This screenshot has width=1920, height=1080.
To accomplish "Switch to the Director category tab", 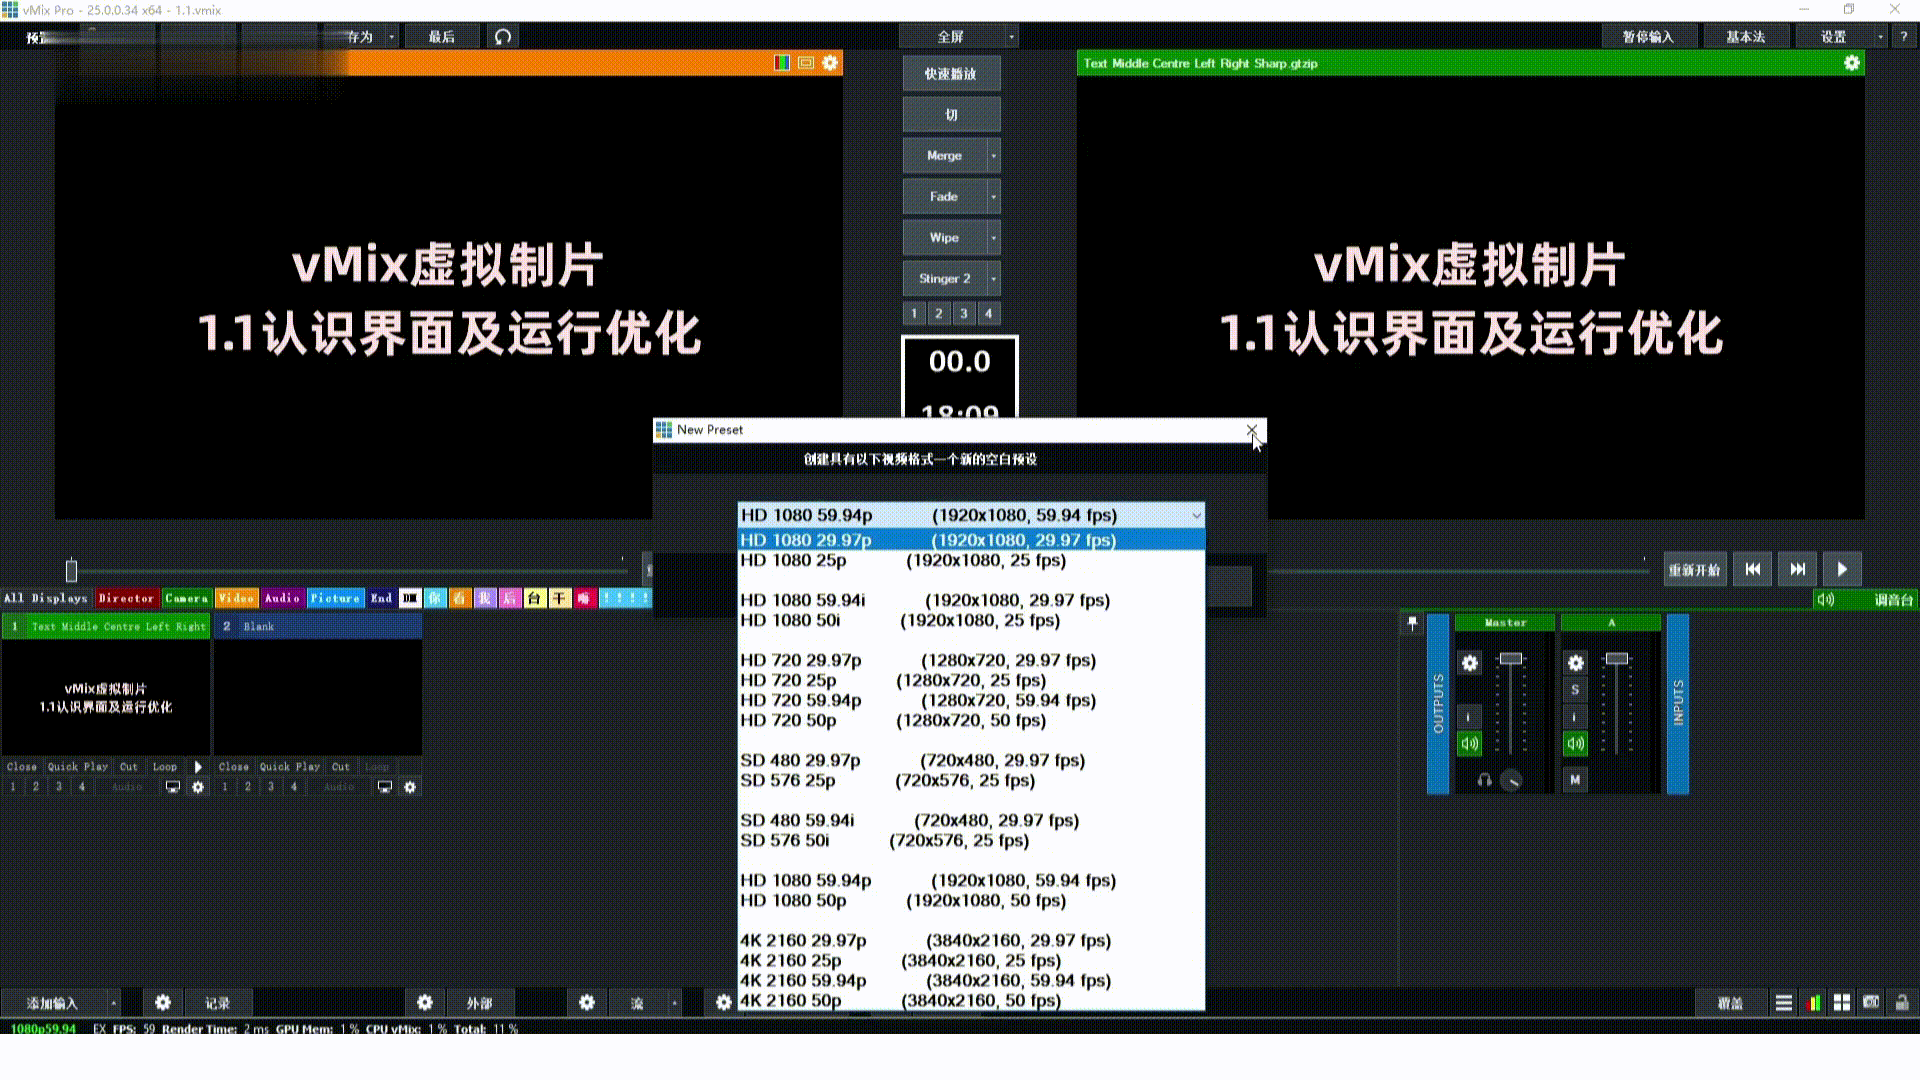I will click(126, 598).
